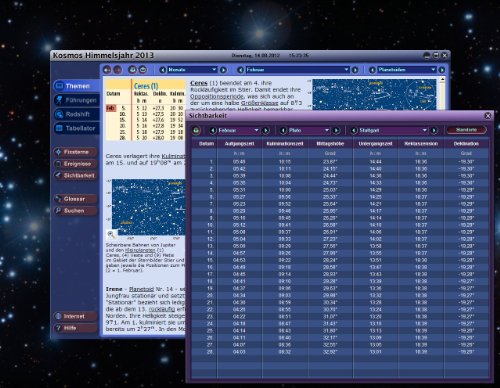Go to previous entry before Planetoiden
500x388 pixels.
pyautogui.click(x=372, y=70)
